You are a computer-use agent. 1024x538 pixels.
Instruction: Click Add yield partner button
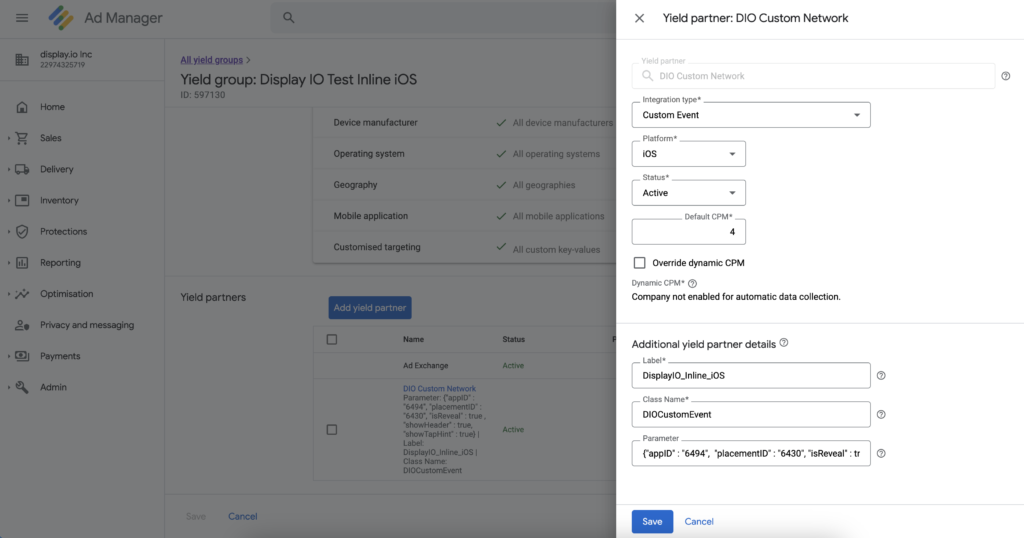click(x=370, y=308)
